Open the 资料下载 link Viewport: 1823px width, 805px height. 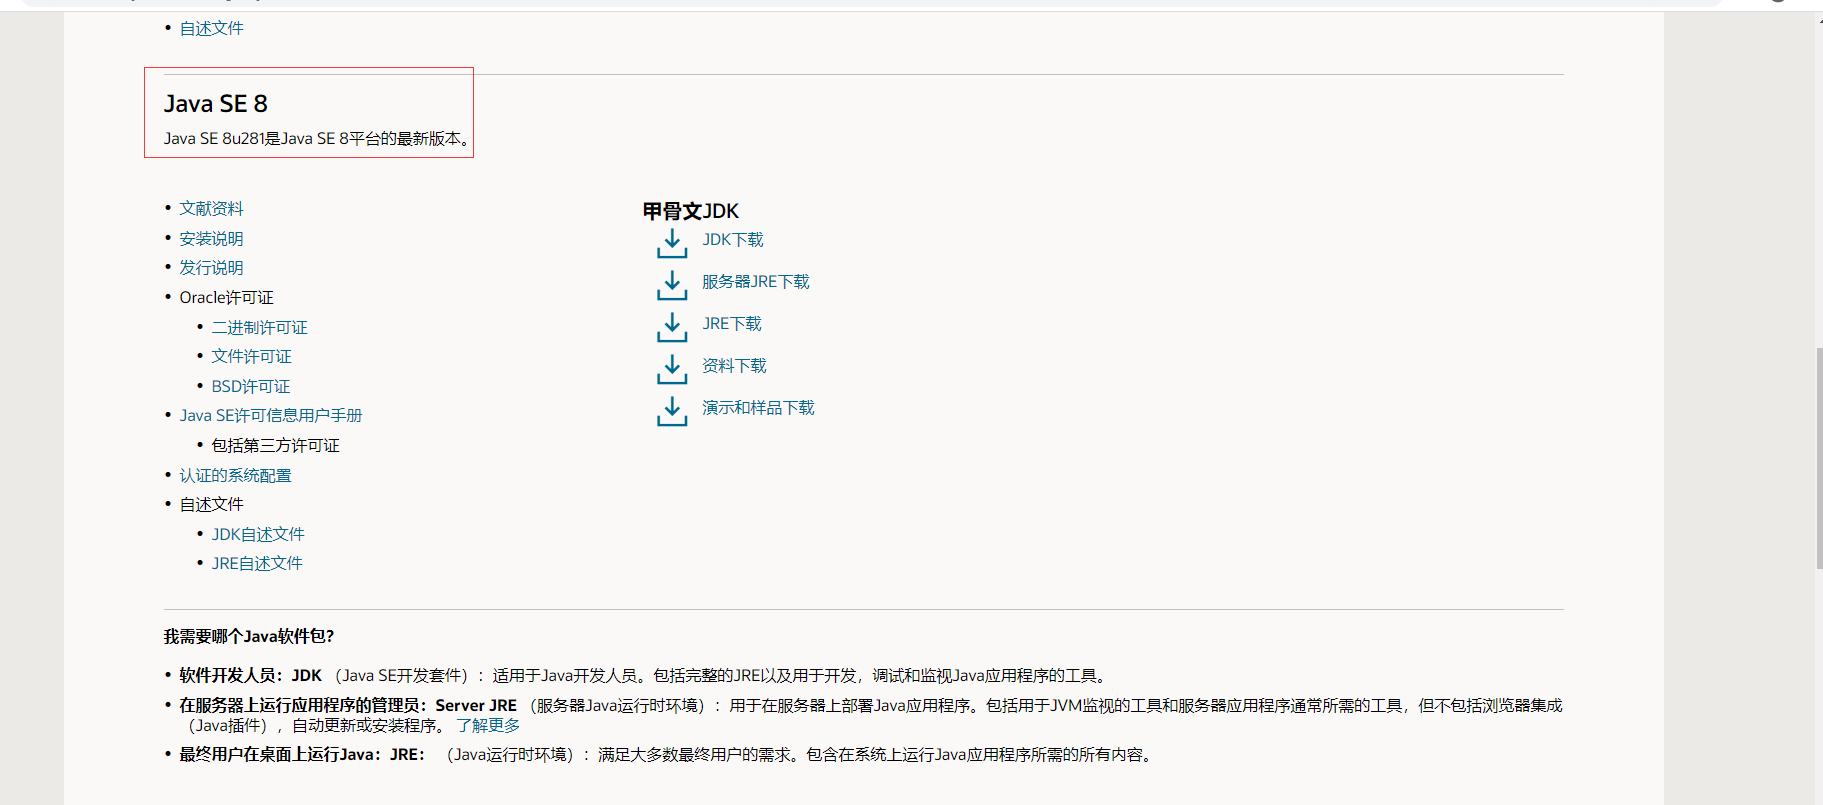[734, 366]
